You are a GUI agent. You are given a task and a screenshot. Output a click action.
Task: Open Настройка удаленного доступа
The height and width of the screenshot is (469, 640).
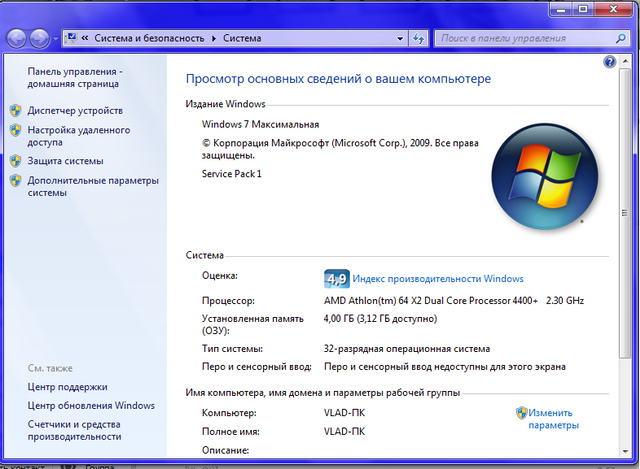(x=79, y=136)
